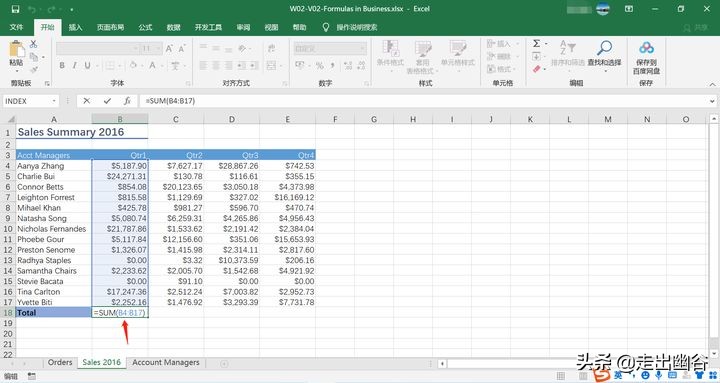Select the Sales 2016 sheet tab
The width and height of the screenshot is (720, 383).
click(101, 362)
